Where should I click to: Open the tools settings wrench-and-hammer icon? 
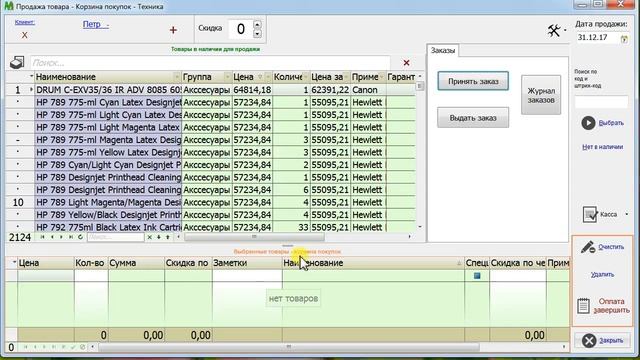(554, 31)
